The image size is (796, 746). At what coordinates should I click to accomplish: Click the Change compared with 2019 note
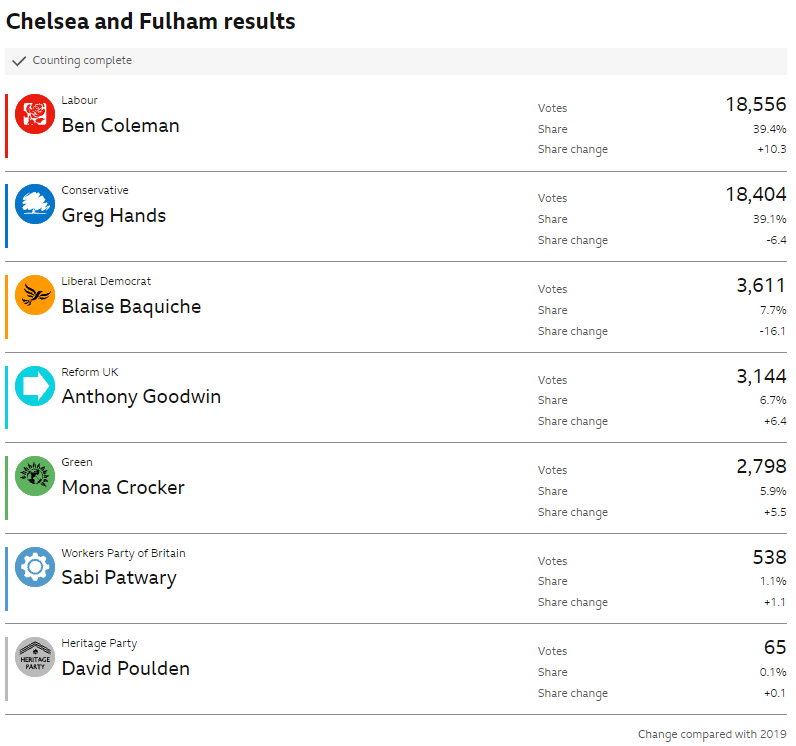click(711, 734)
